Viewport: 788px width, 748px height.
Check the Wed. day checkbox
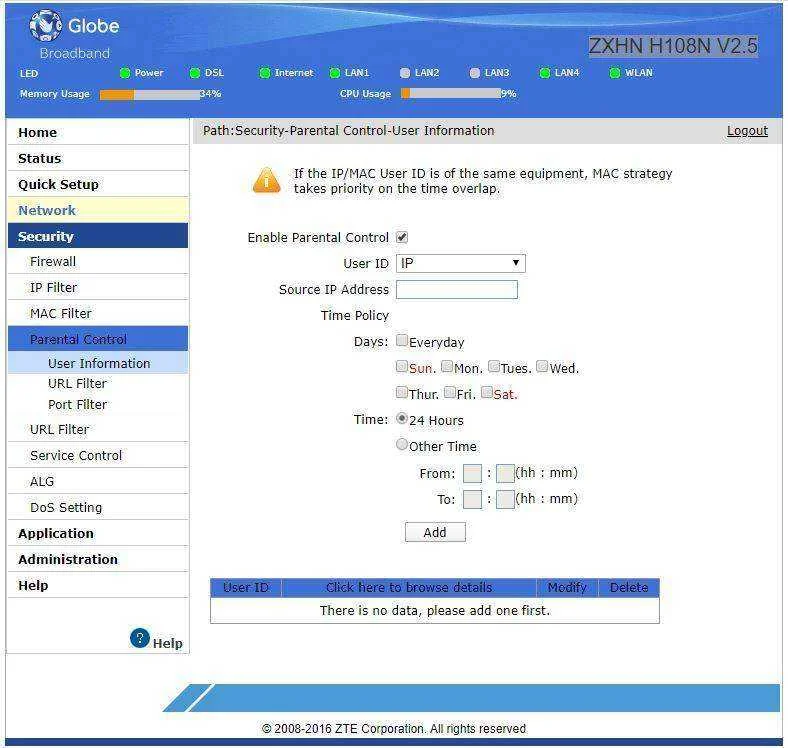point(542,366)
